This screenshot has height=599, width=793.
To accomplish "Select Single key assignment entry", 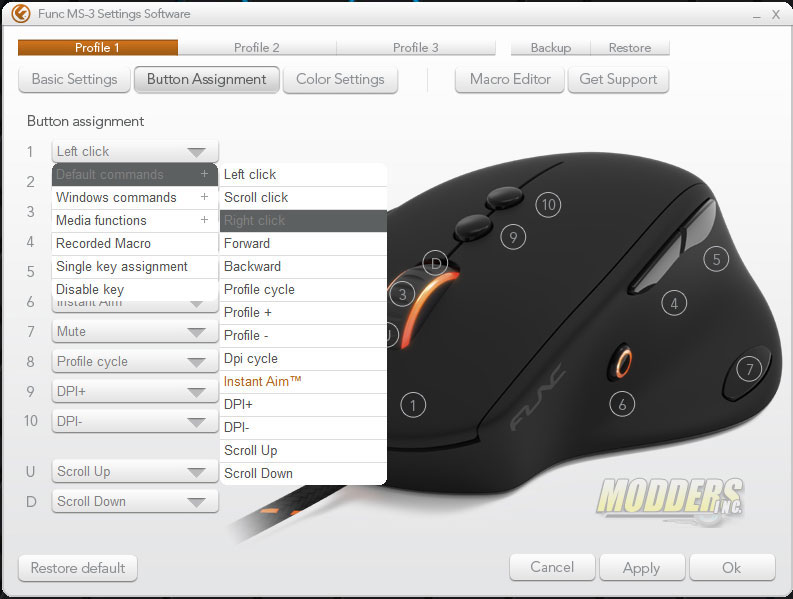I will 135,266.
